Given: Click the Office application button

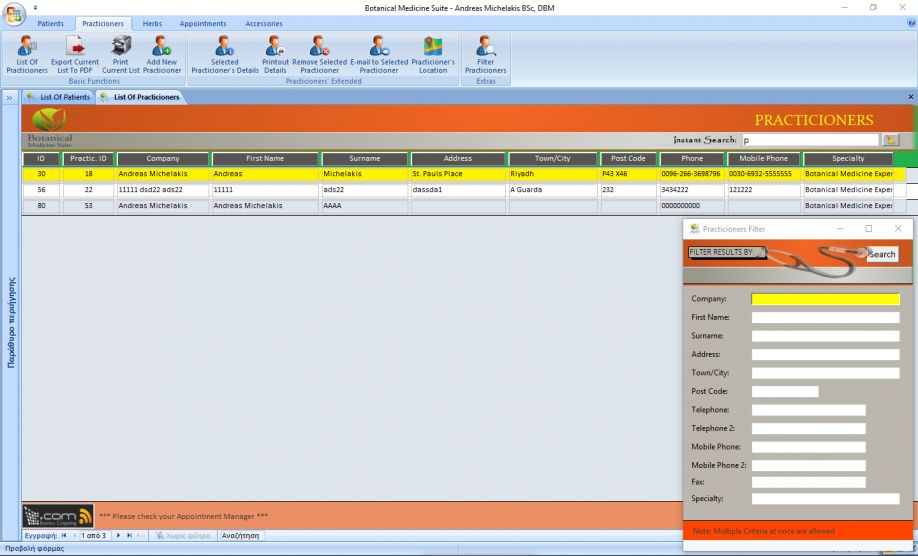Looking at the screenshot, I should click(13, 14).
